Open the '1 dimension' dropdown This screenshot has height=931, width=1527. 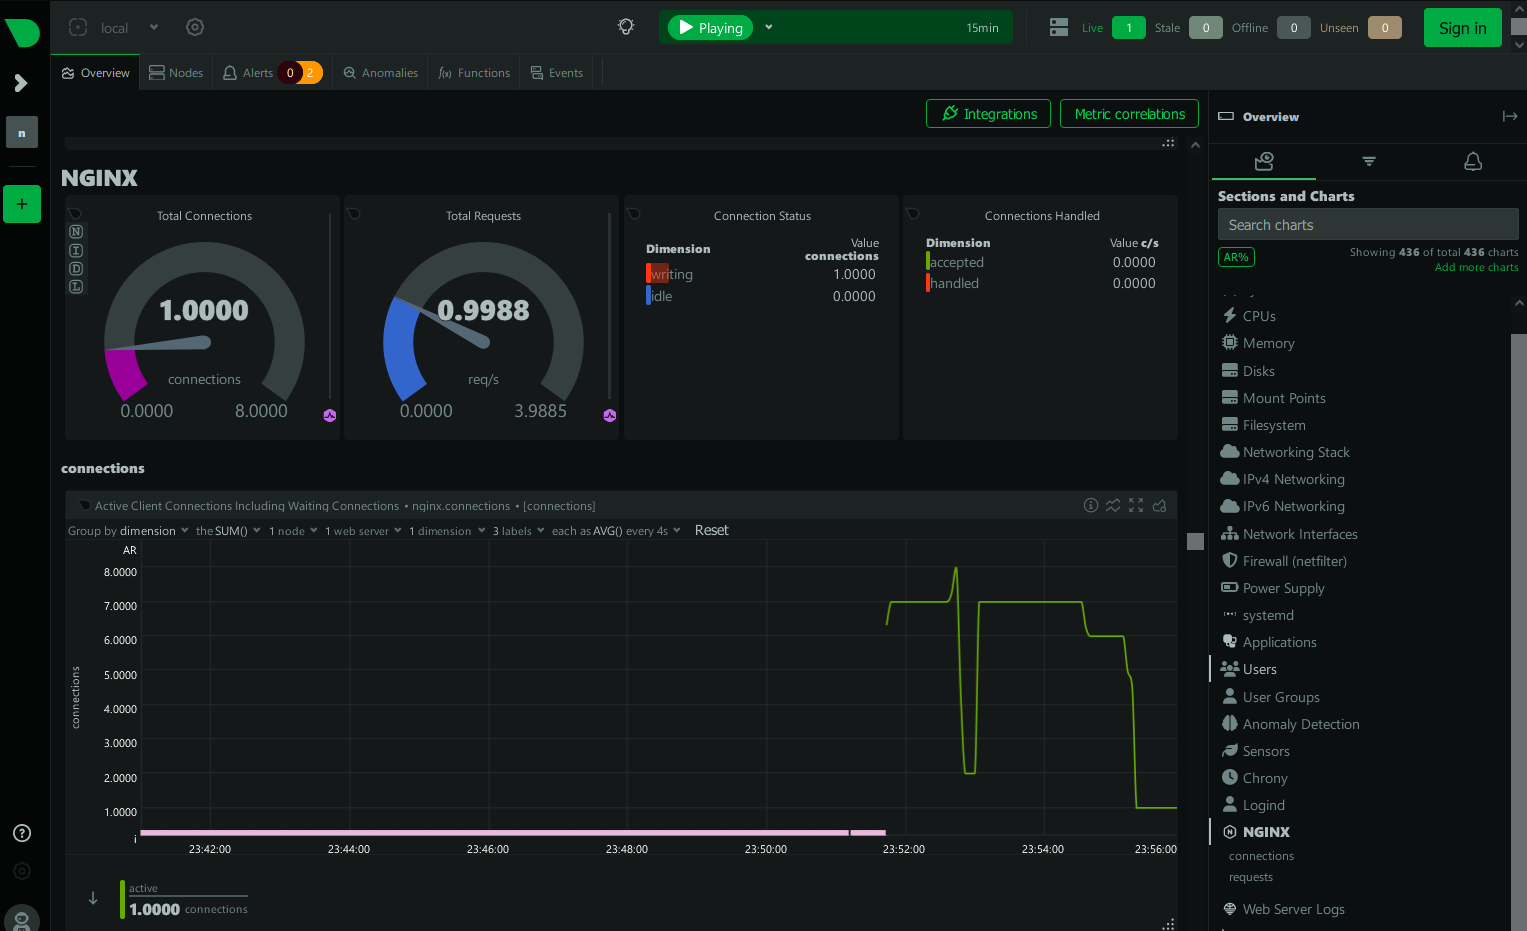coord(447,531)
